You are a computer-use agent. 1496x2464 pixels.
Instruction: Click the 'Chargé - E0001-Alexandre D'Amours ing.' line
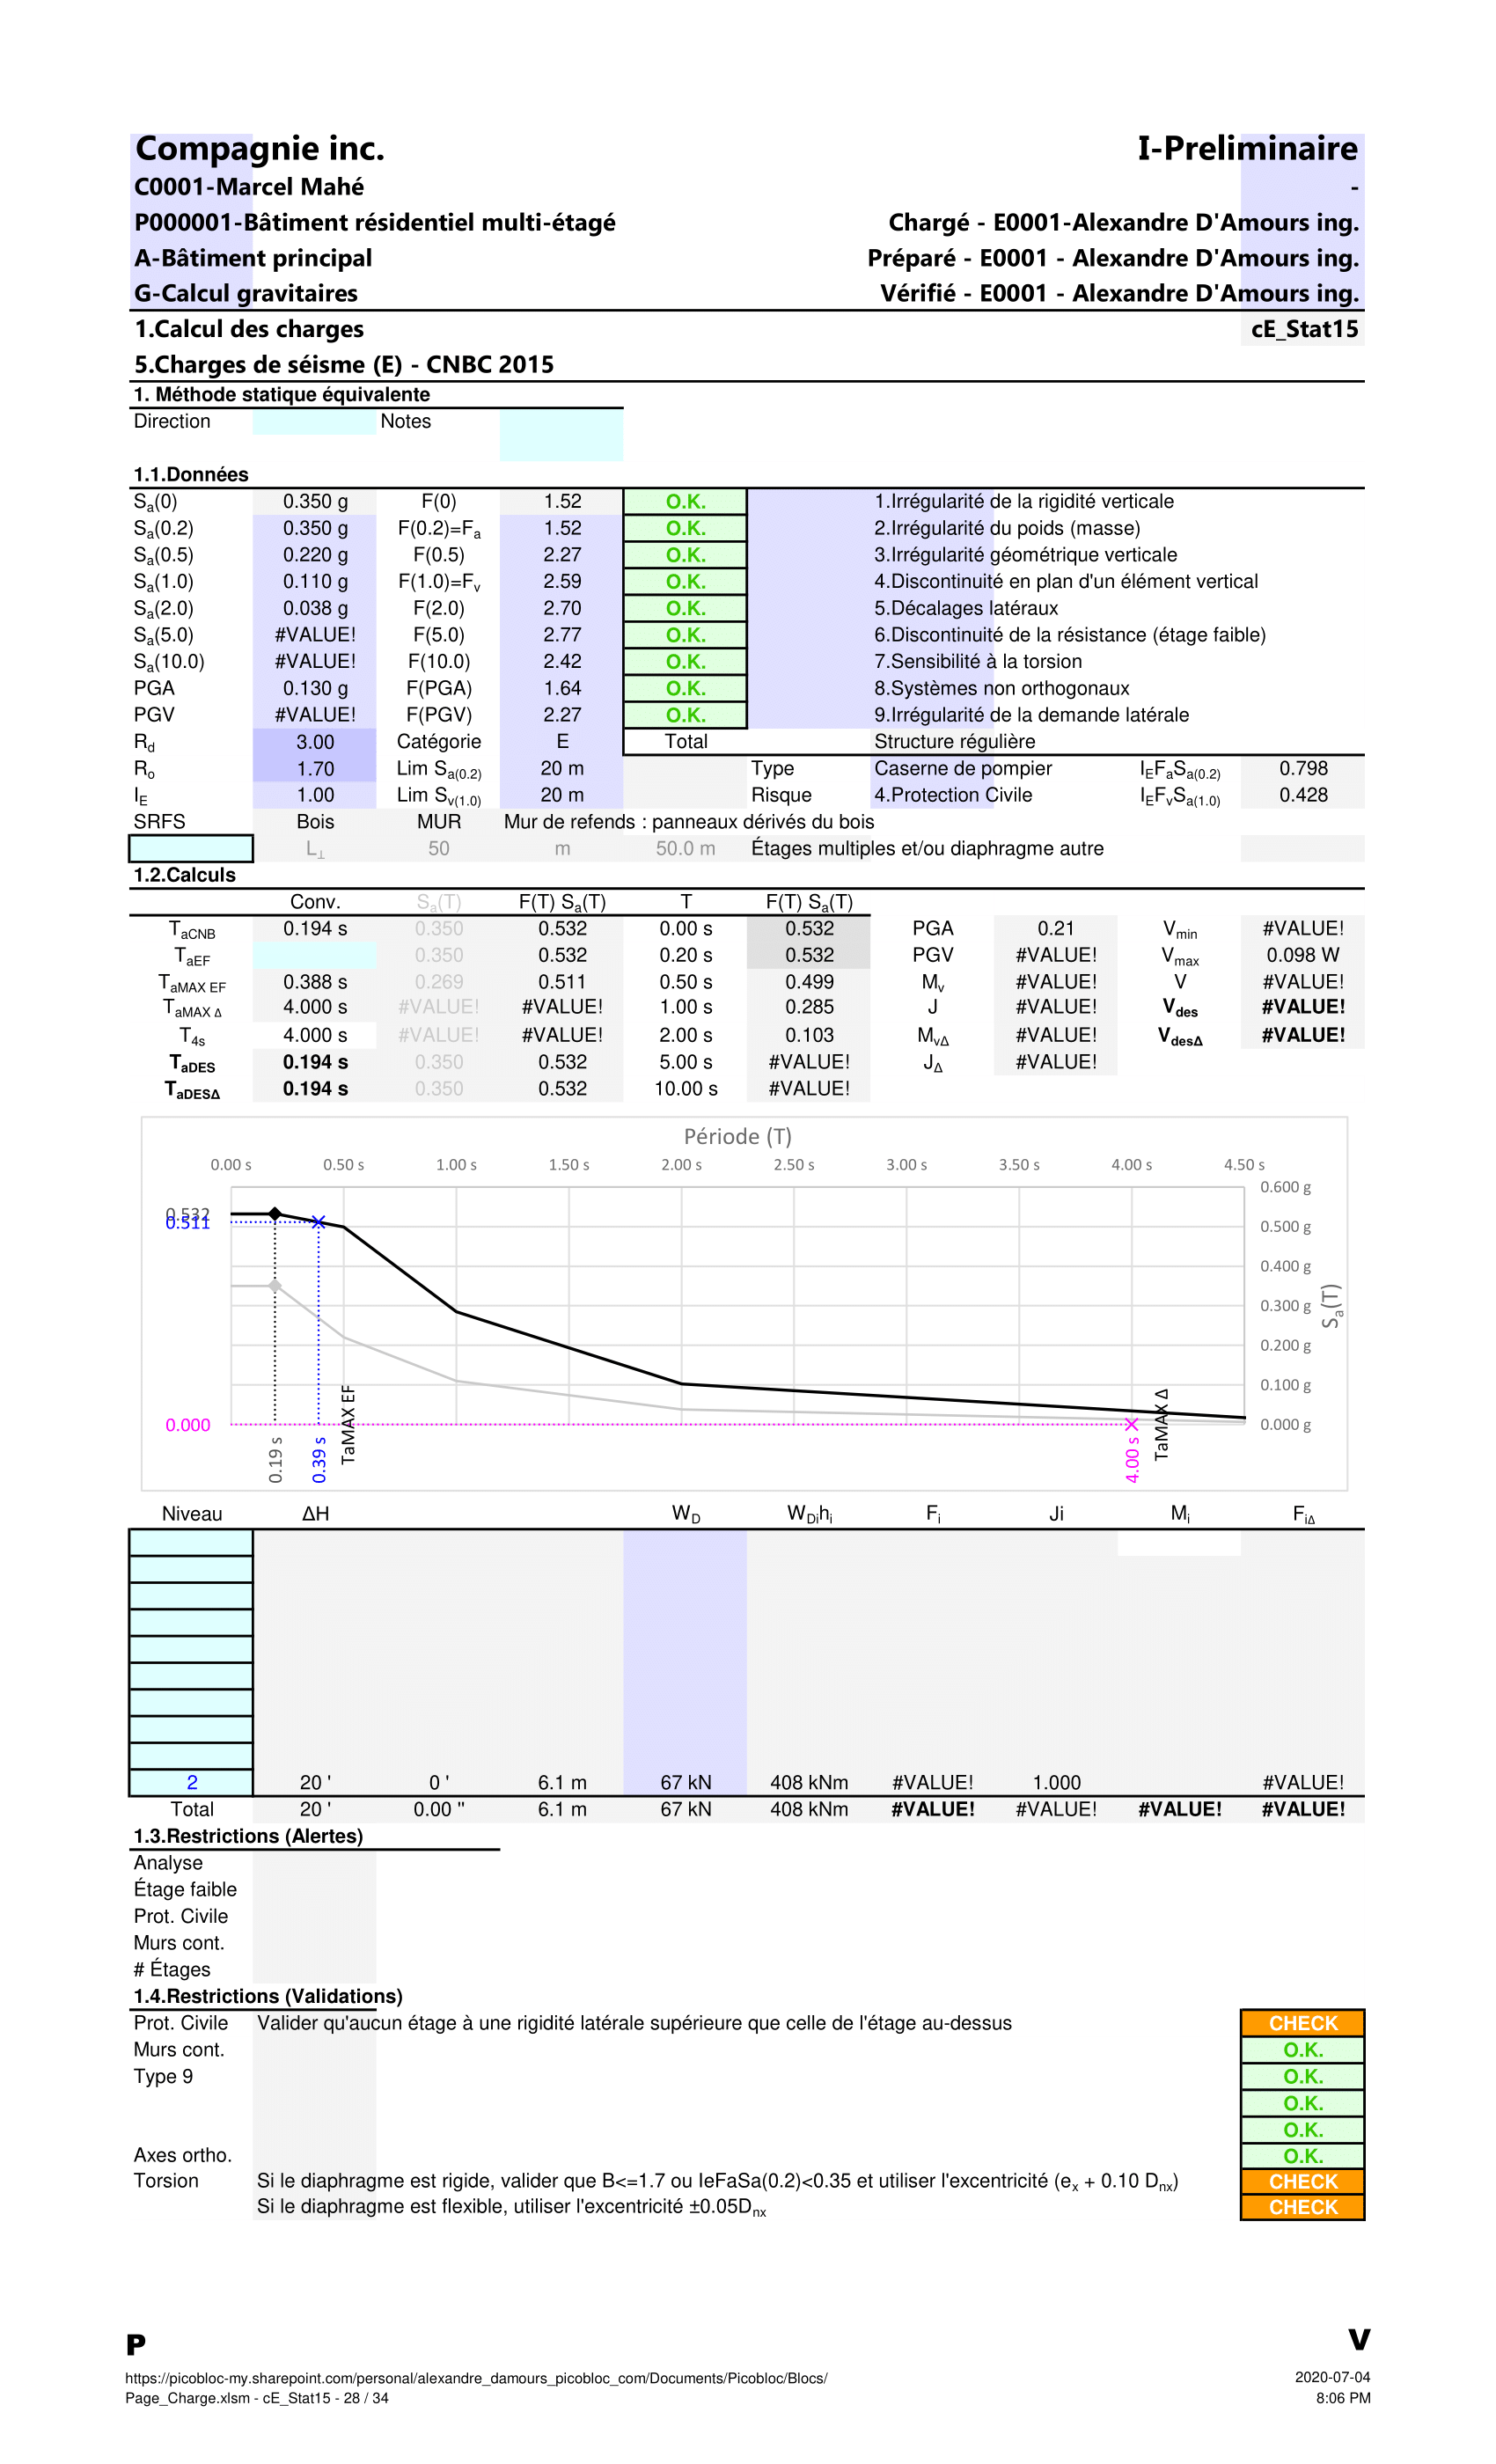point(1124,222)
